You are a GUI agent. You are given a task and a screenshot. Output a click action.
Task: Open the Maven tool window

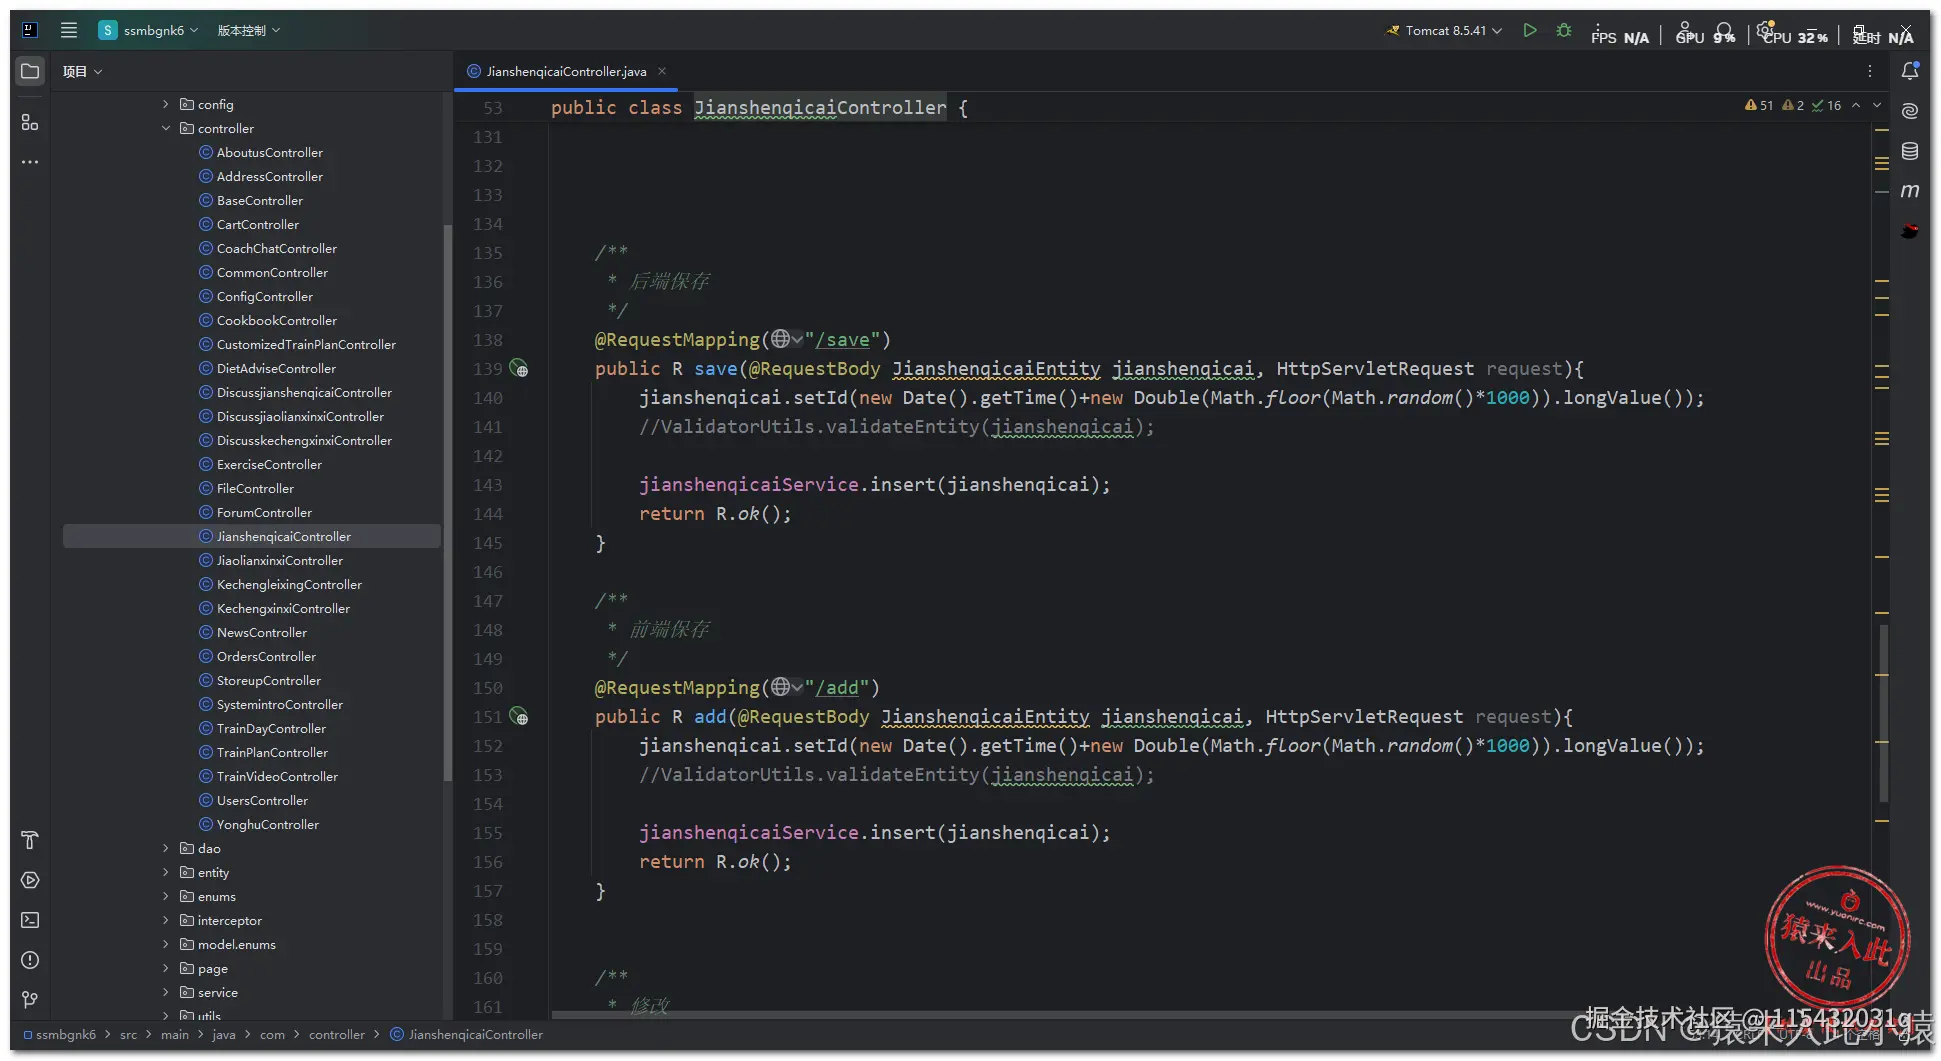pos(1910,191)
